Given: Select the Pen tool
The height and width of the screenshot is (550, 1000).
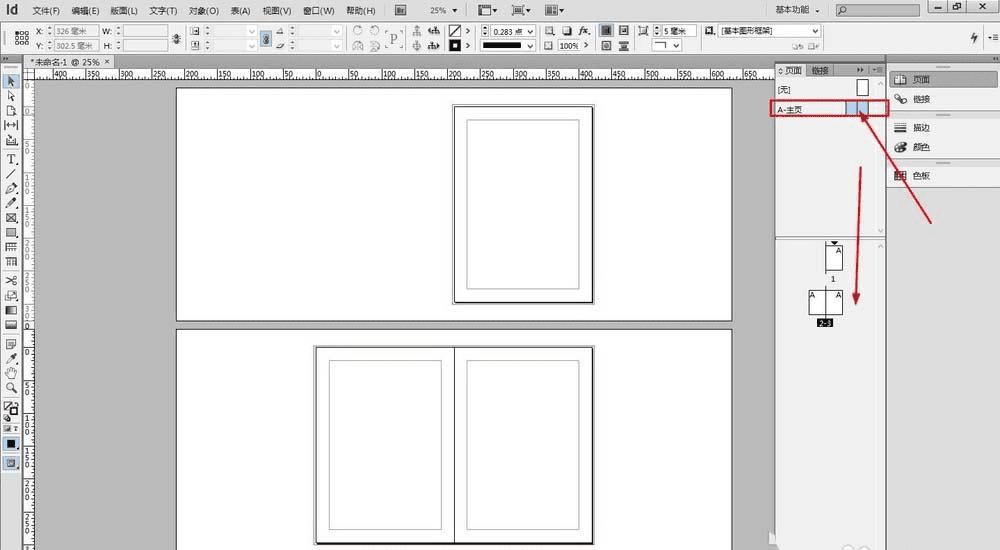Looking at the screenshot, I should pyautogui.click(x=11, y=189).
